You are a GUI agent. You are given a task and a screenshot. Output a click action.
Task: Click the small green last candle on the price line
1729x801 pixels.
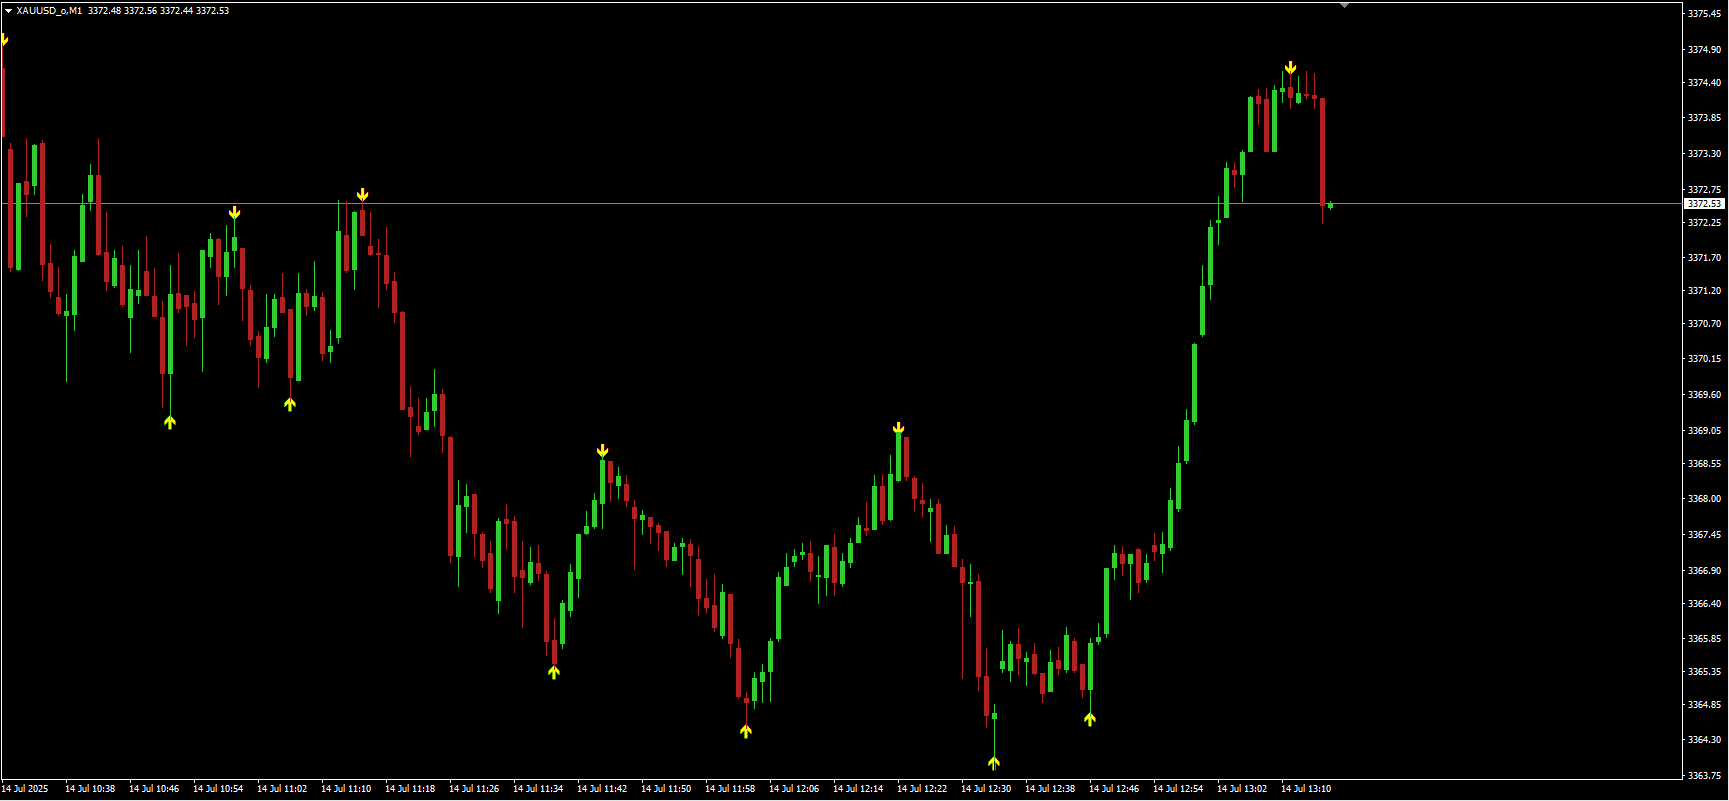[1330, 205]
